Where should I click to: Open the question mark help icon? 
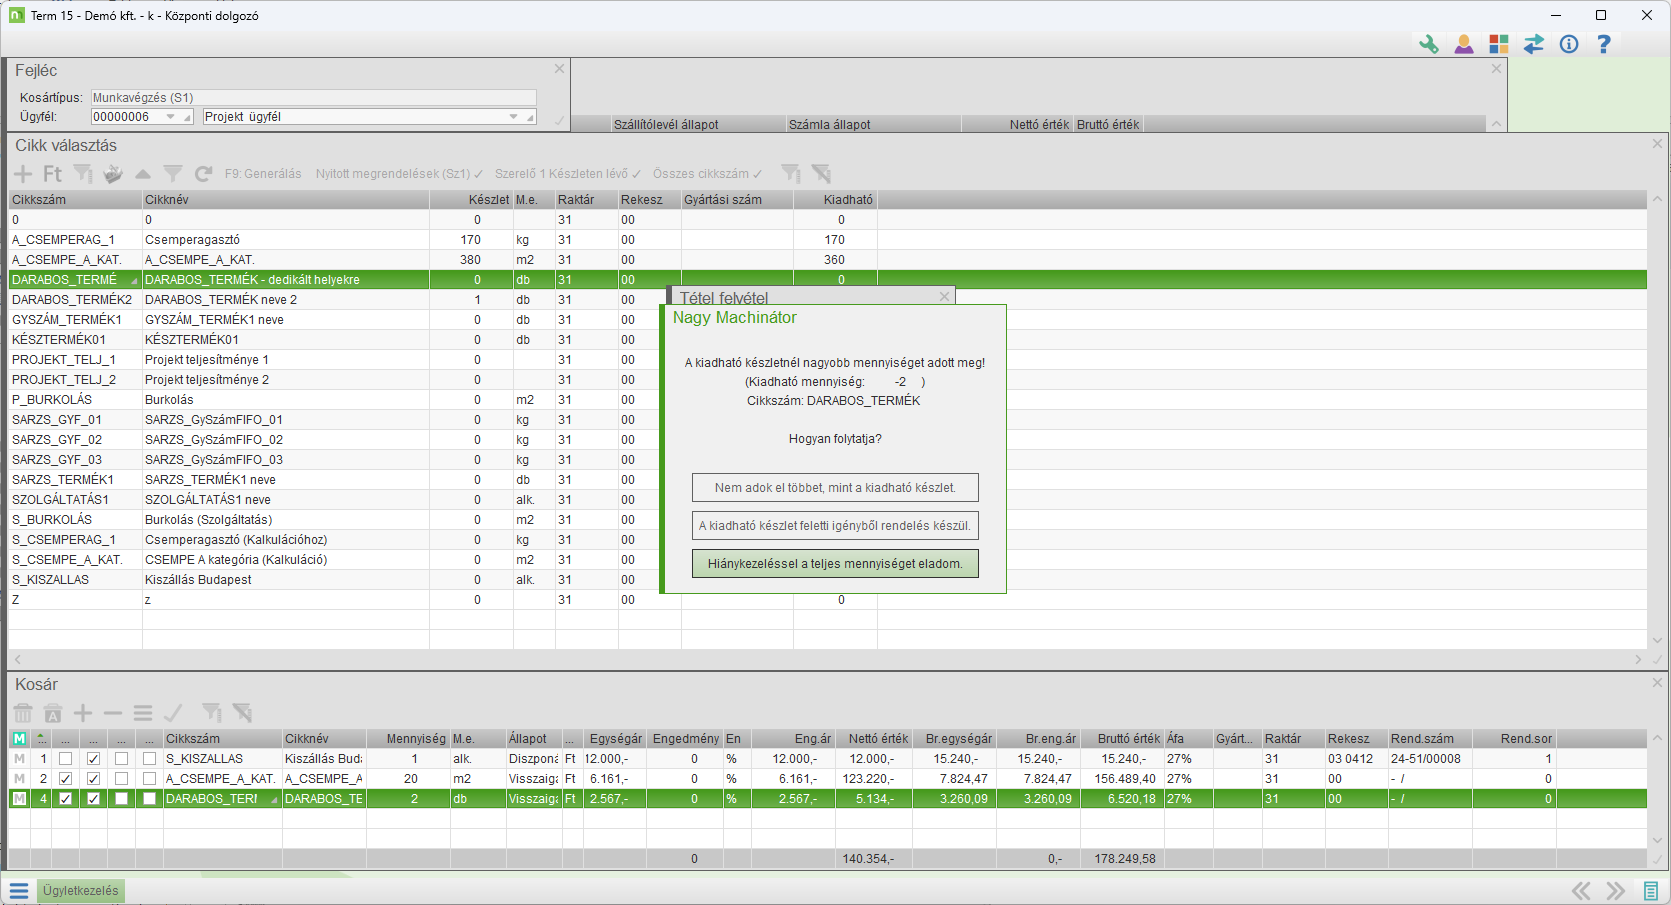click(x=1604, y=44)
